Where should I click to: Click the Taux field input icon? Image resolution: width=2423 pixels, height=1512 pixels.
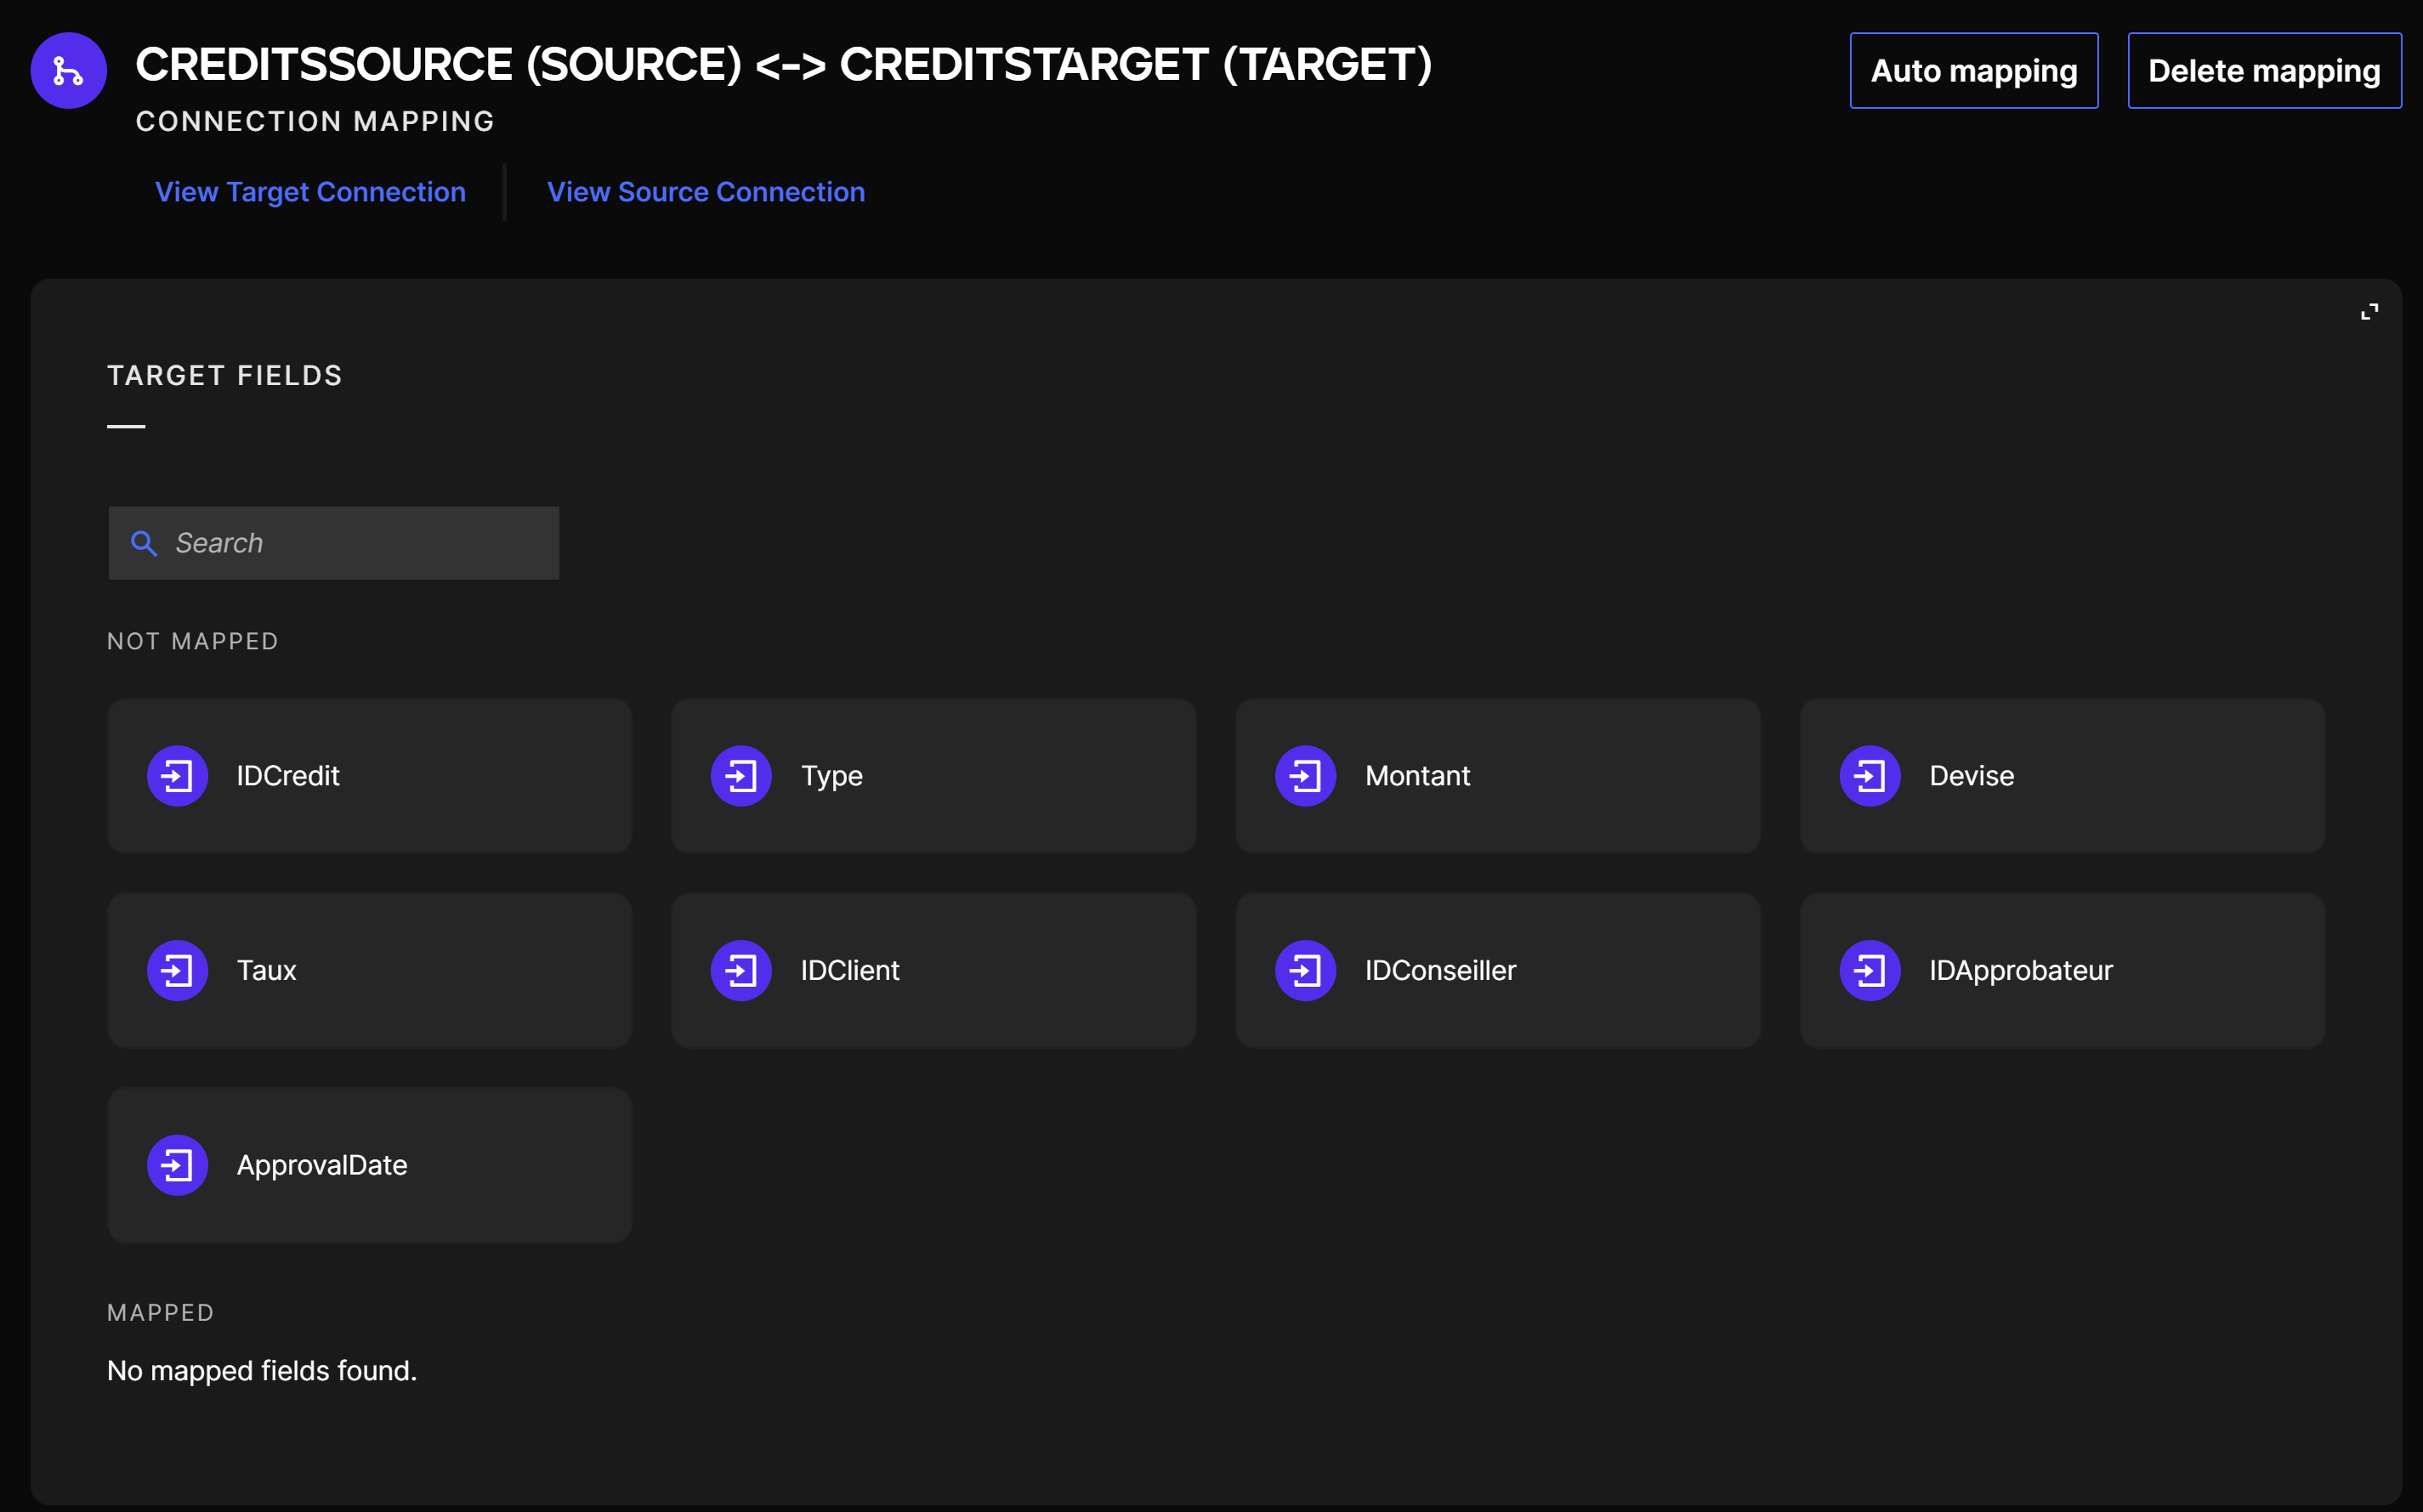tap(177, 970)
